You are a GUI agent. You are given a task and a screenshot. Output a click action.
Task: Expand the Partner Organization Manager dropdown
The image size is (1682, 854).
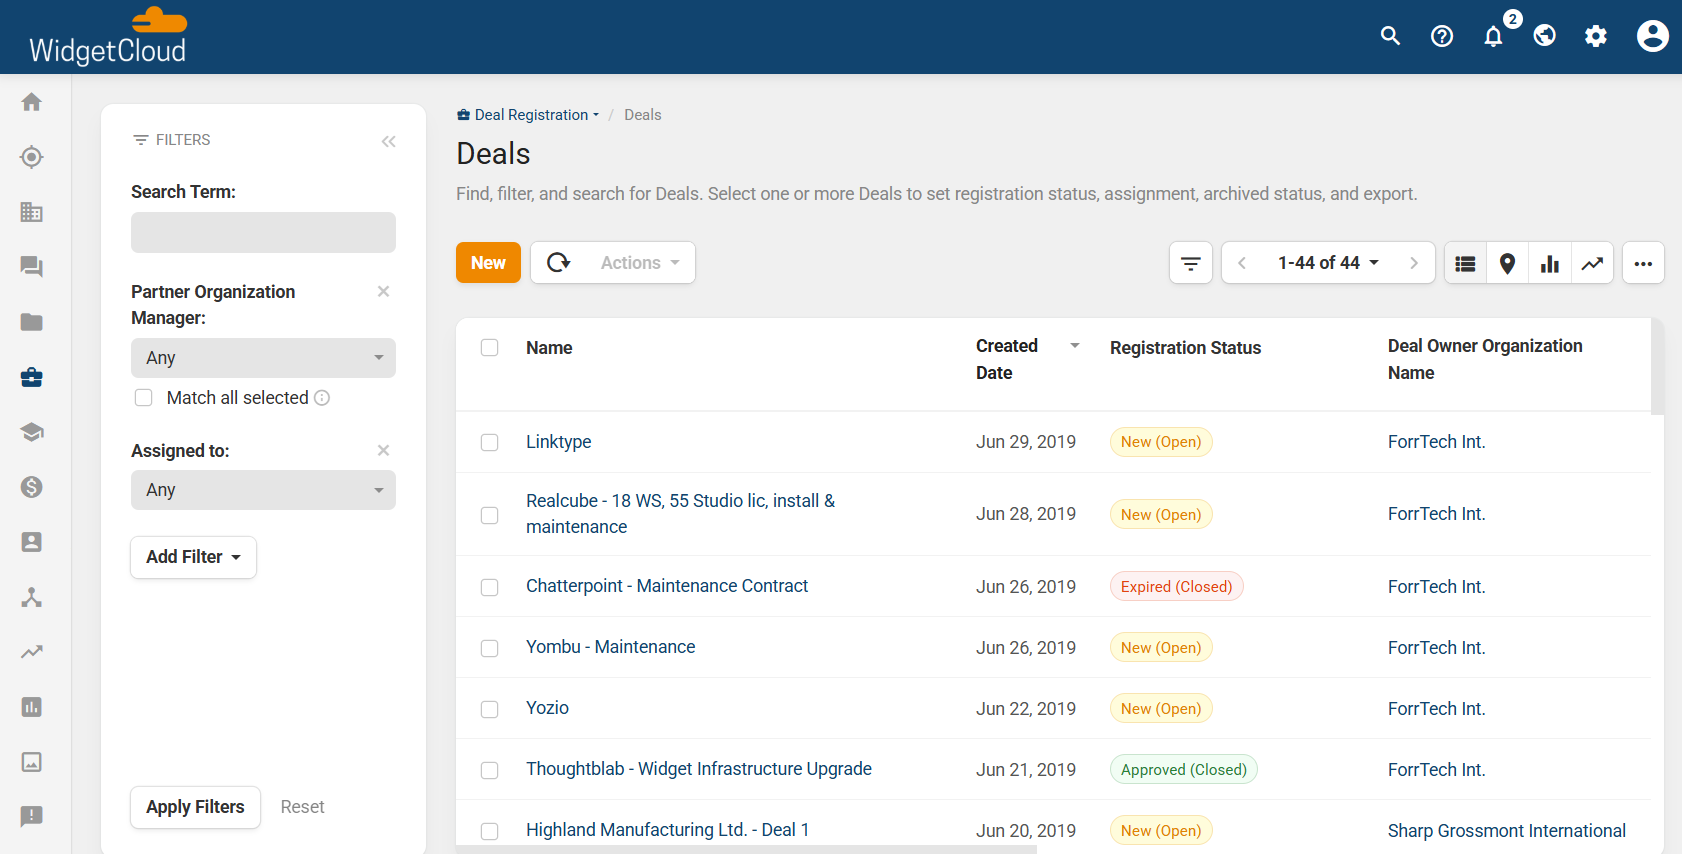coord(263,358)
